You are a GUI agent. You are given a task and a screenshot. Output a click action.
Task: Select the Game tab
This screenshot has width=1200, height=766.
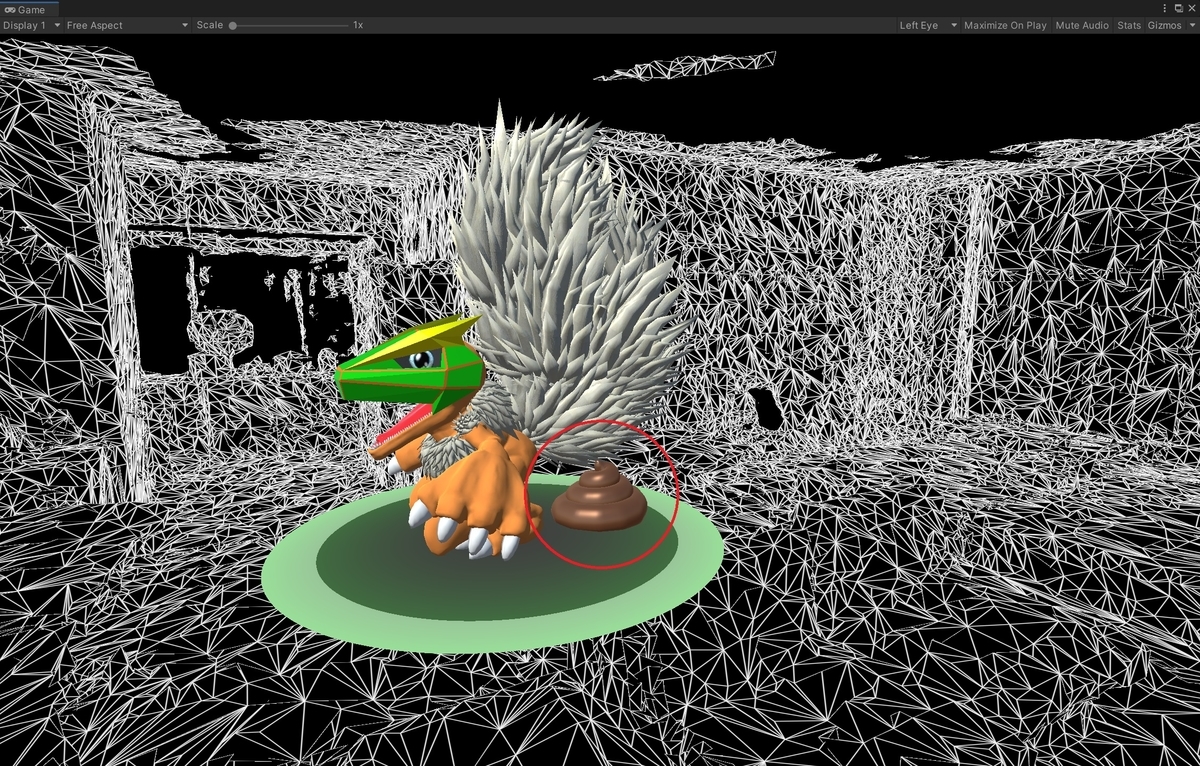tap(29, 8)
